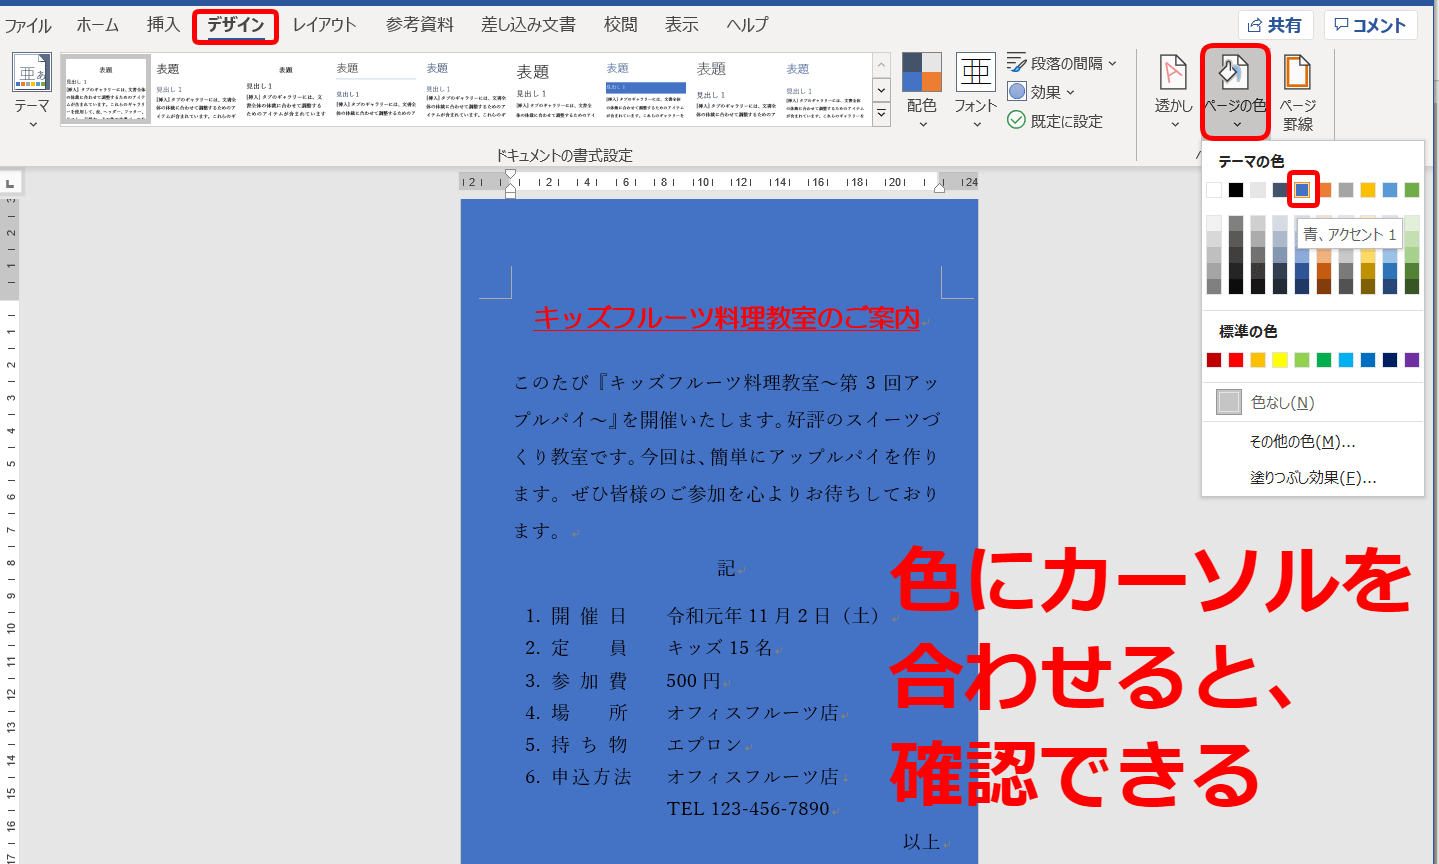Choose the light gray theme color swatch
The height and width of the screenshot is (864, 1439).
(x=1258, y=190)
